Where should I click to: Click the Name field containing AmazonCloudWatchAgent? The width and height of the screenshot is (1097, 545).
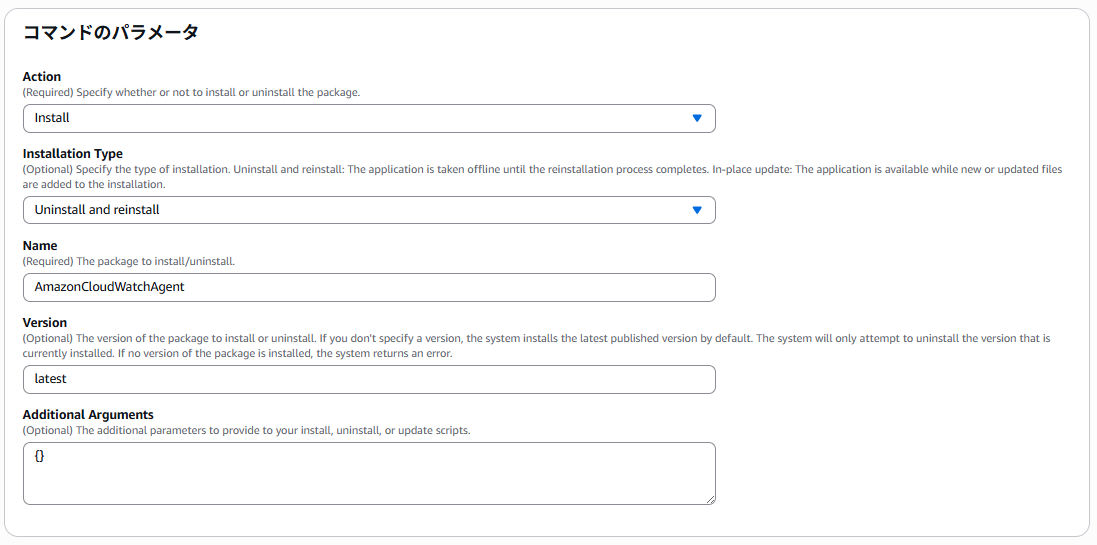369,287
